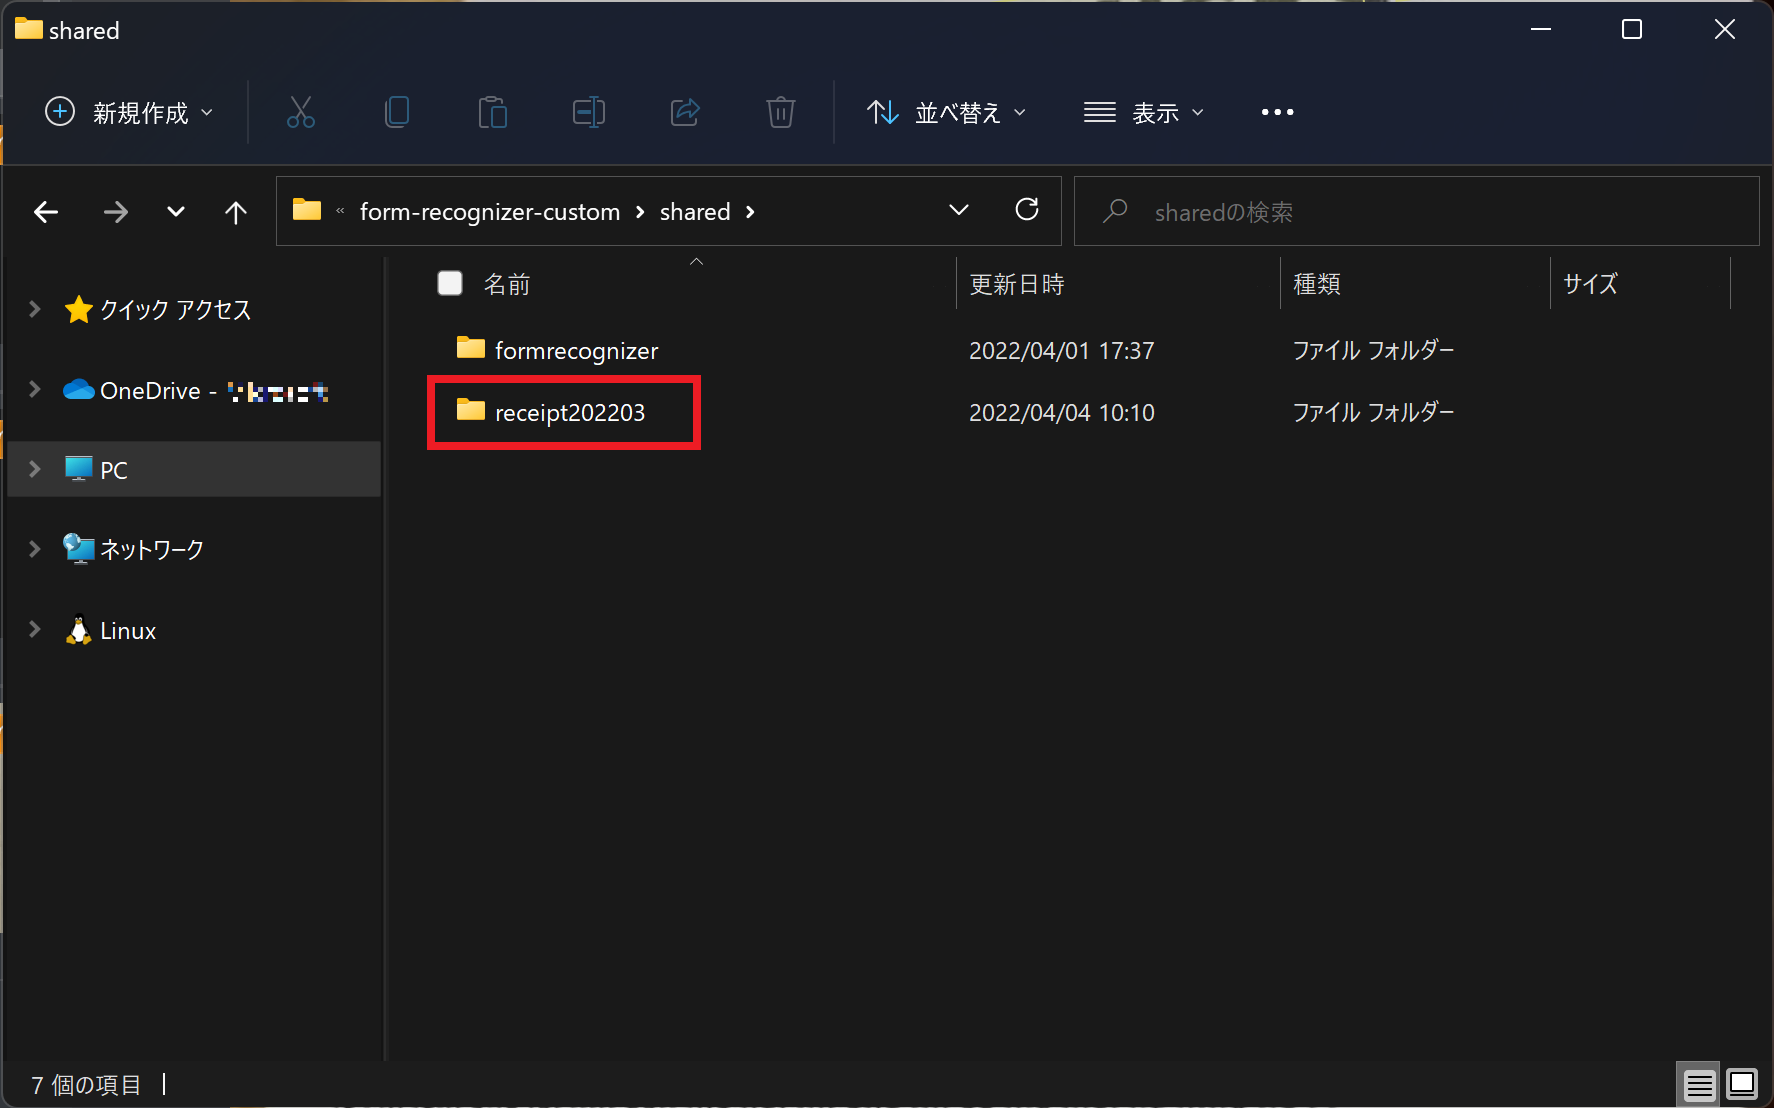The image size is (1774, 1108).
Task: Click the Paste clipboard icon
Action: click(492, 112)
